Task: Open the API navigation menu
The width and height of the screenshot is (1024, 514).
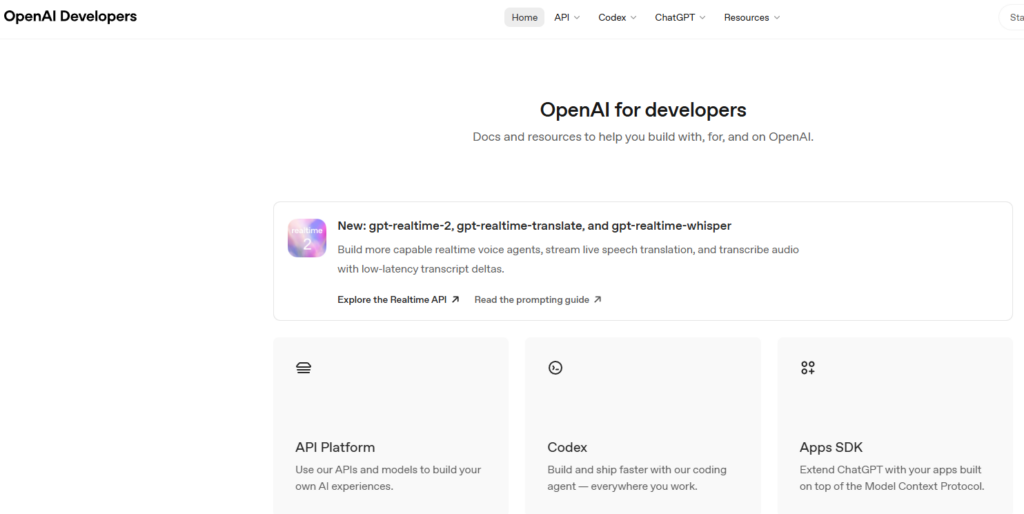Action: click(x=567, y=18)
